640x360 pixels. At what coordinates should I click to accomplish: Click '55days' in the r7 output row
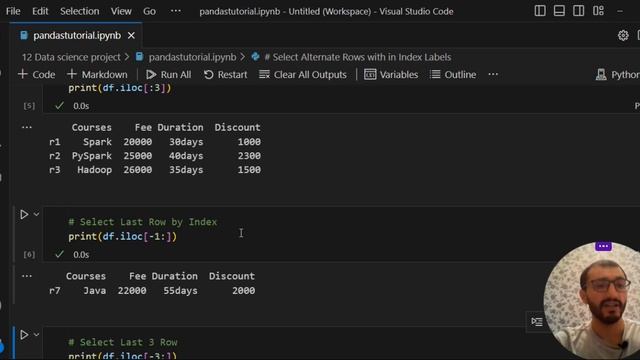click(x=180, y=291)
